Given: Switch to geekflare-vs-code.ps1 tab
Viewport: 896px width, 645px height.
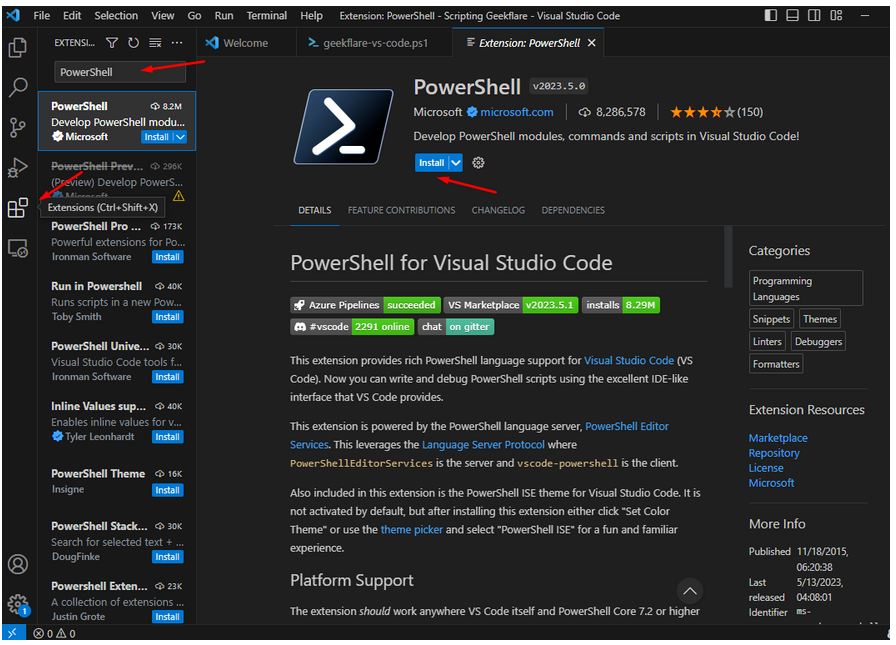Looking at the screenshot, I should 375,43.
